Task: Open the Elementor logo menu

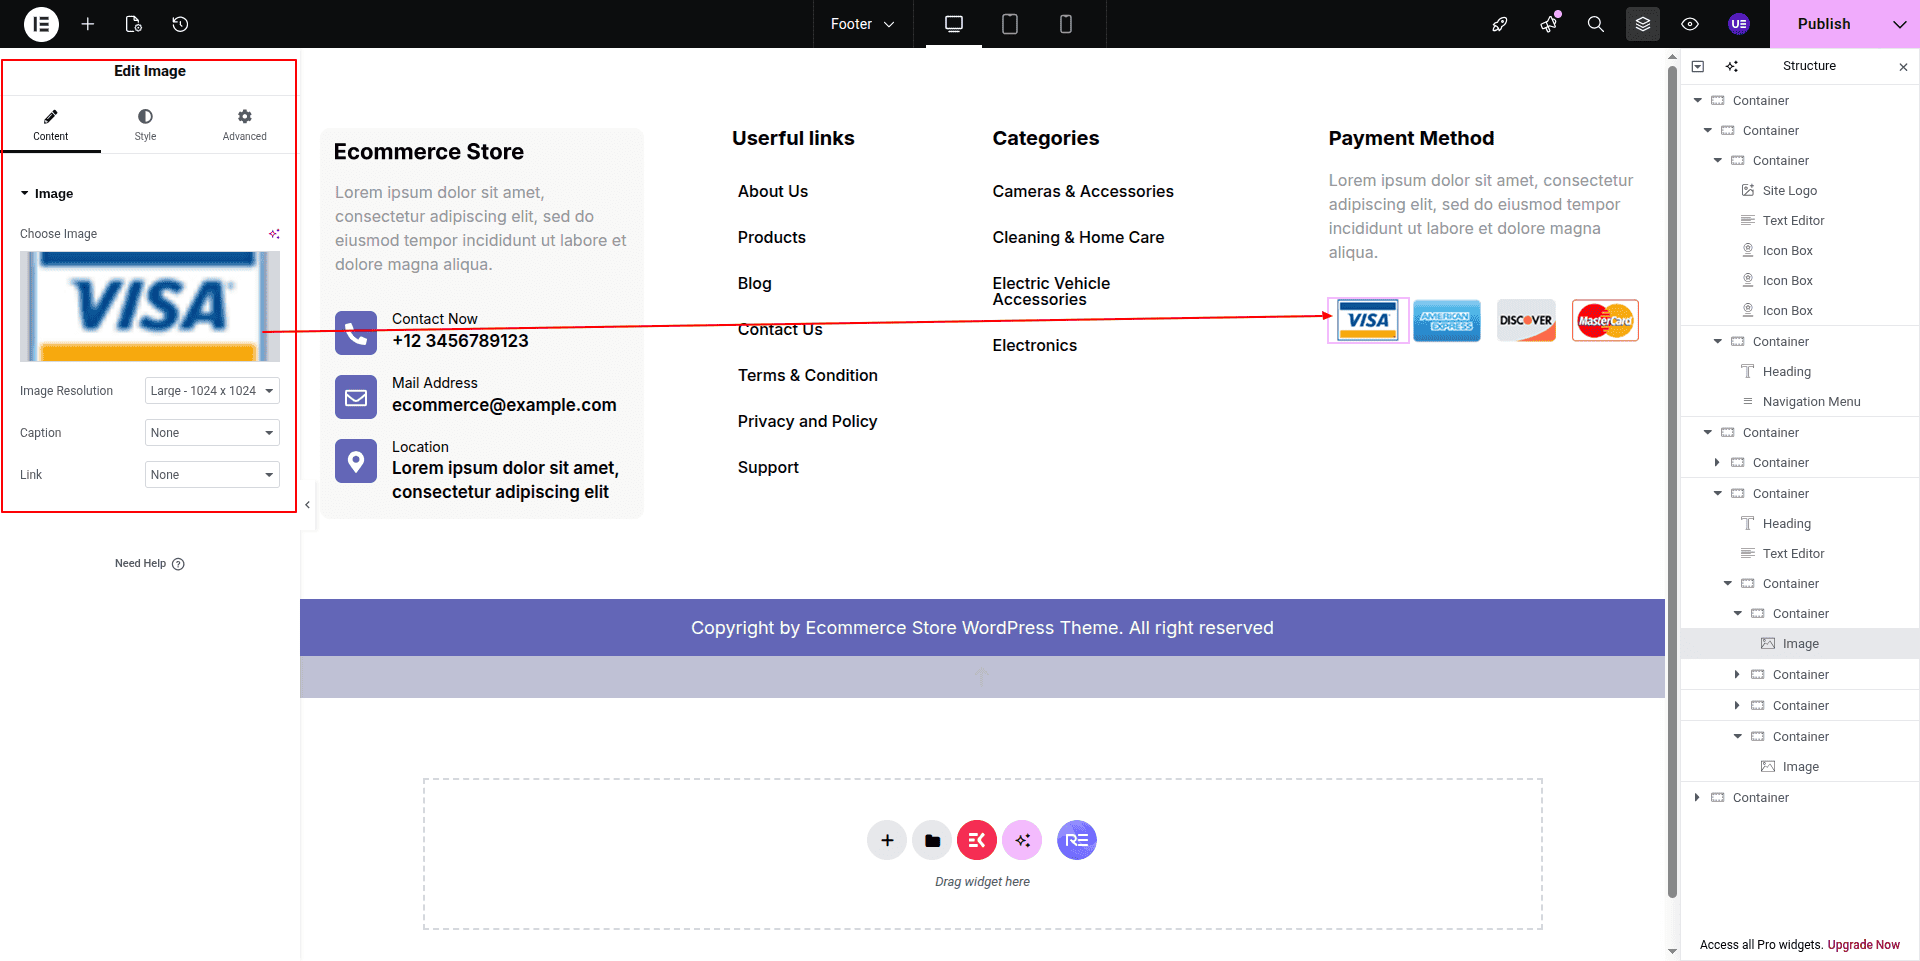Action: click(x=41, y=24)
